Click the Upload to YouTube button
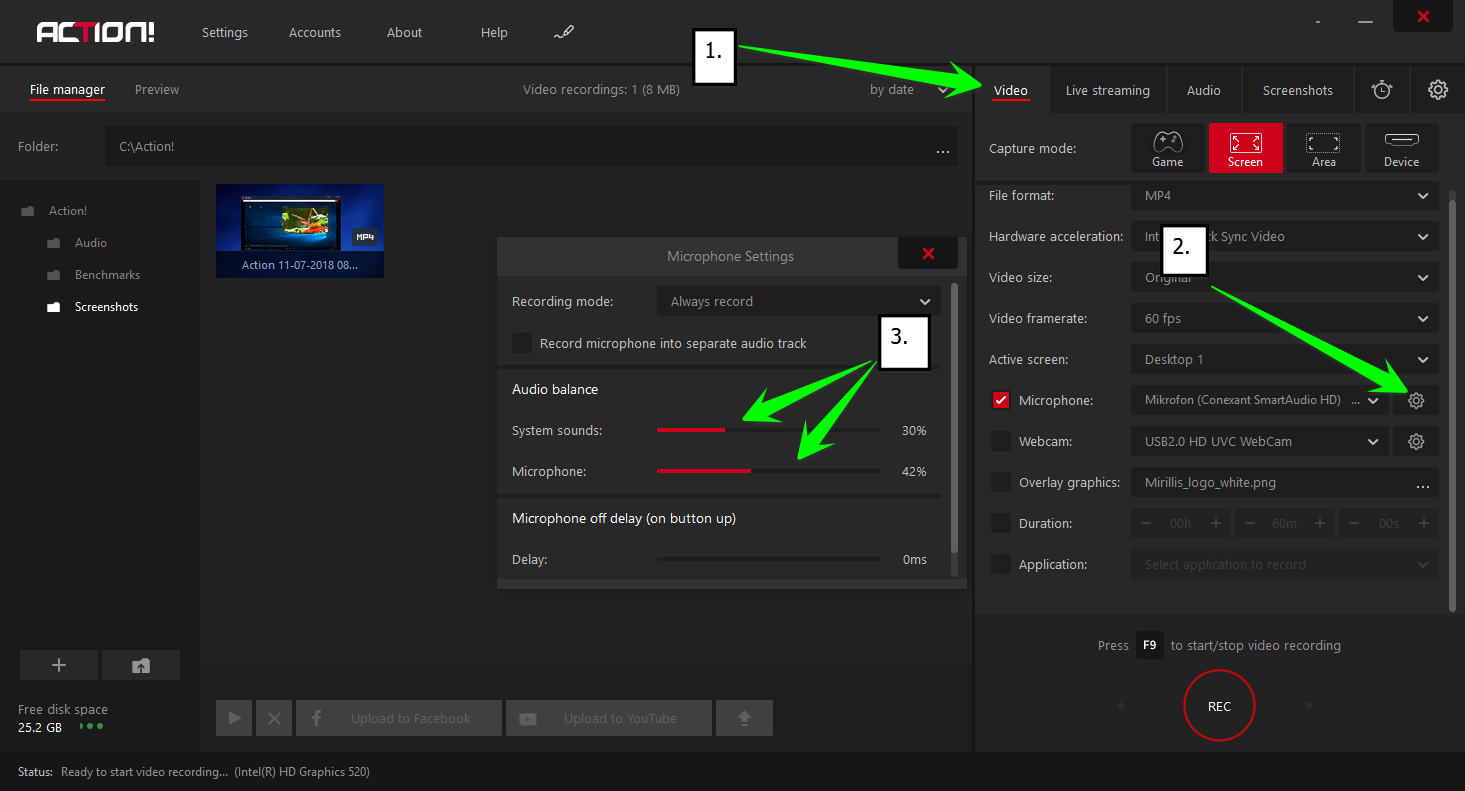 [x=609, y=718]
